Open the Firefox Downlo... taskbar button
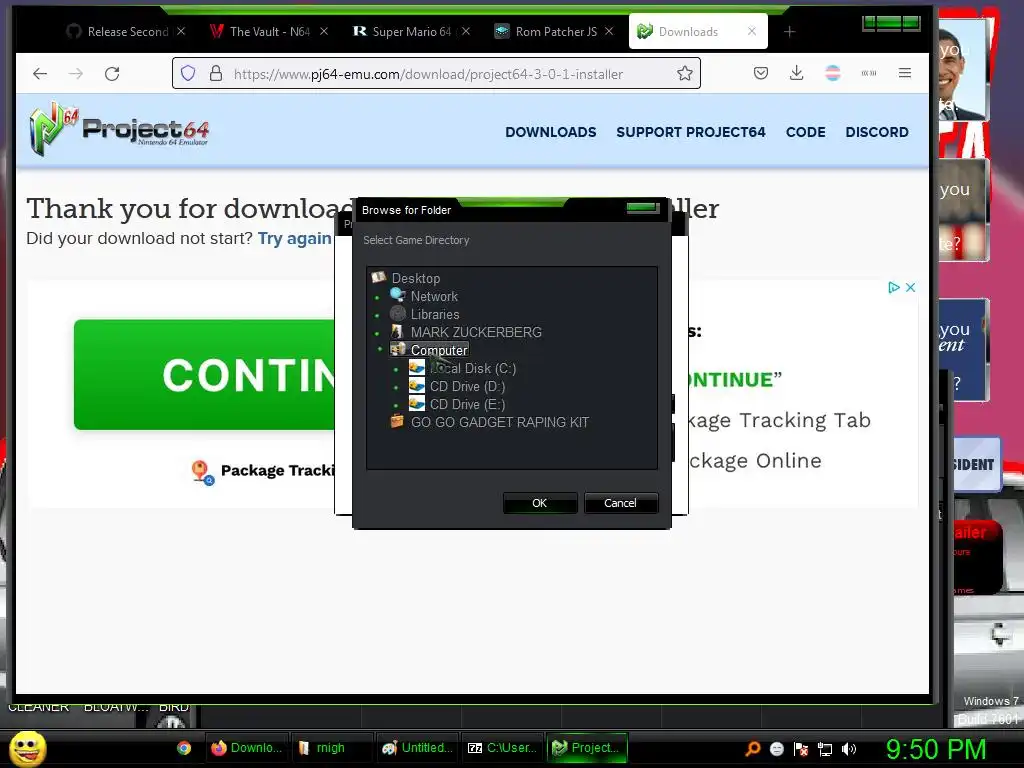The height and width of the screenshot is (768, 1024). point(247,748)
